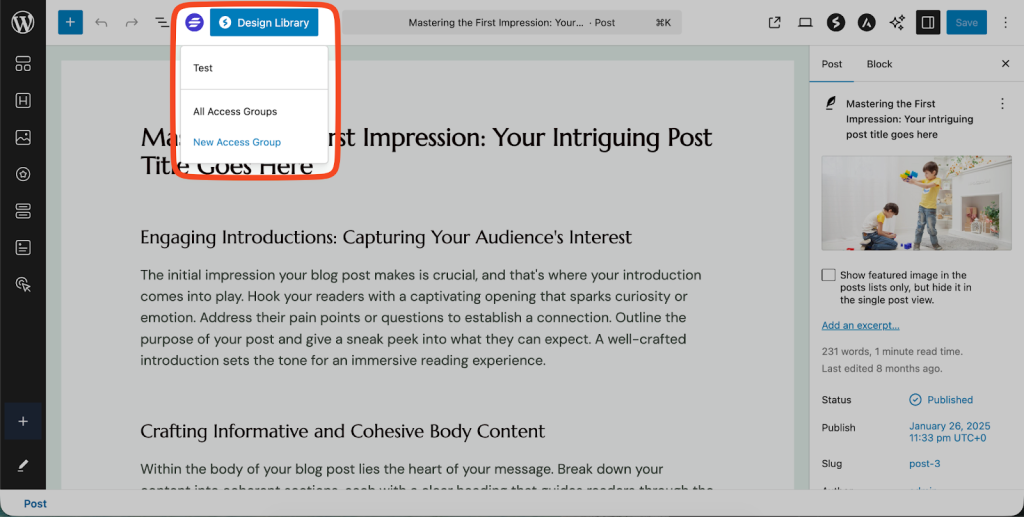Check the hide featured image checkbox
Screen dimensions: 1024x517
(x=828, y=275)
